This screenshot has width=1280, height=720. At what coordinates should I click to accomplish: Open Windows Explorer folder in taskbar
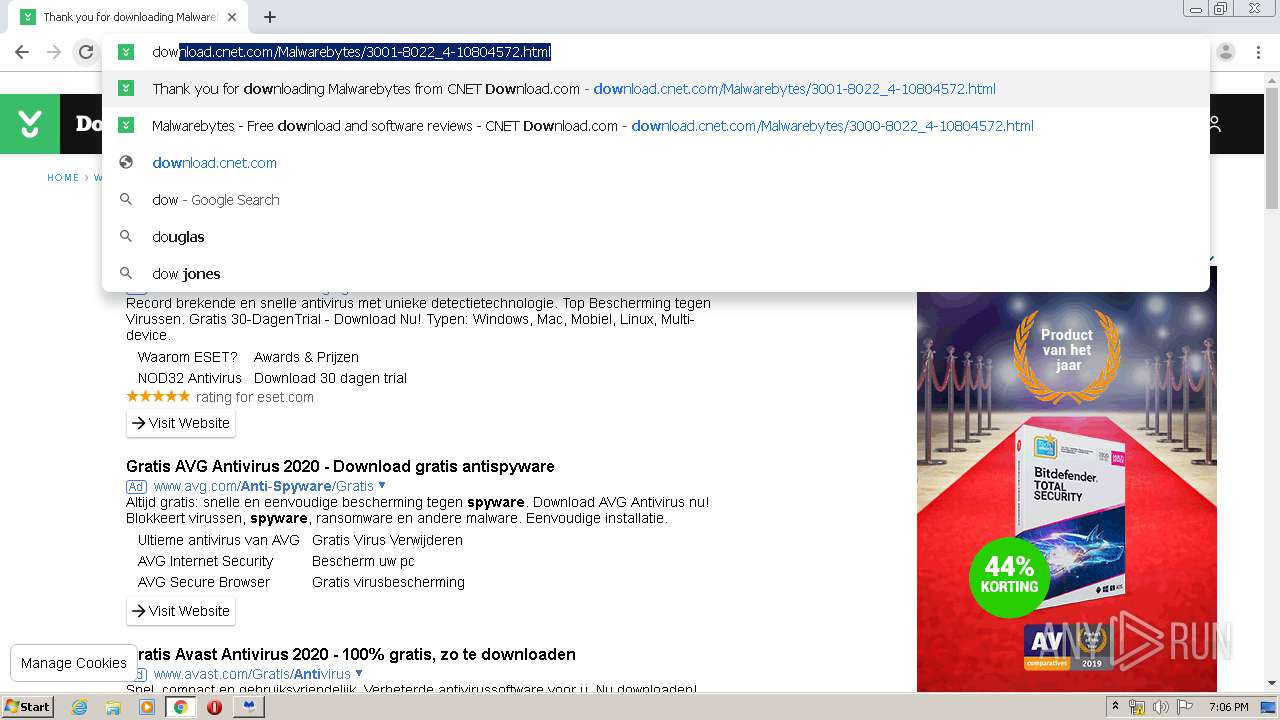point(113,707)
